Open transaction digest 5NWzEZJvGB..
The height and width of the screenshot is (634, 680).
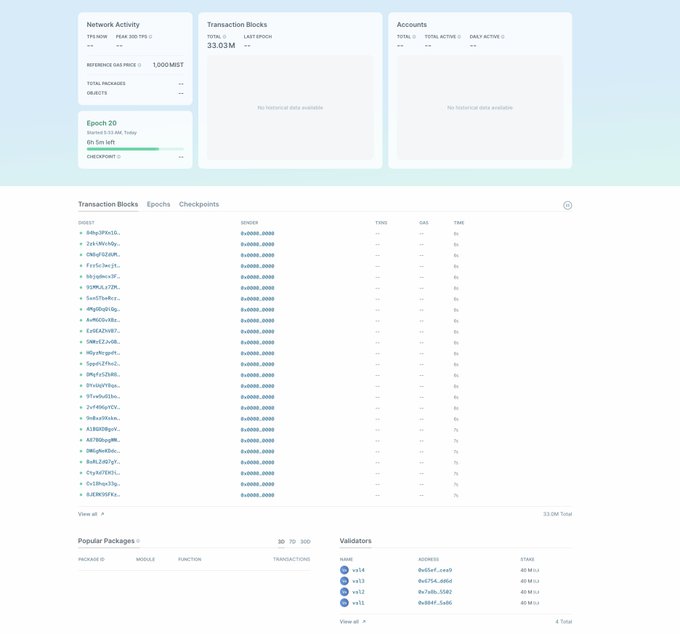pyautogui.click(x=103, y=342)
